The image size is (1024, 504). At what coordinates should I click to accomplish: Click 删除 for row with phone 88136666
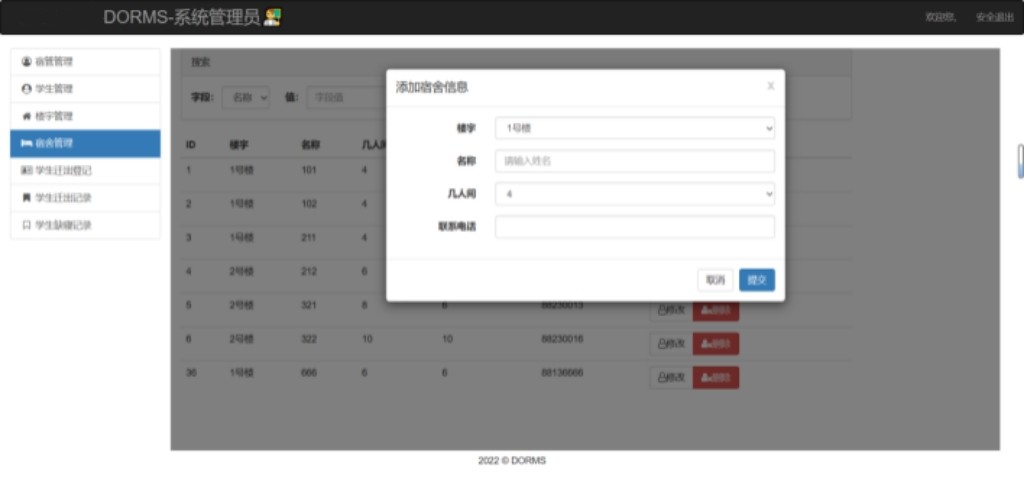click(x=716, y=377)
